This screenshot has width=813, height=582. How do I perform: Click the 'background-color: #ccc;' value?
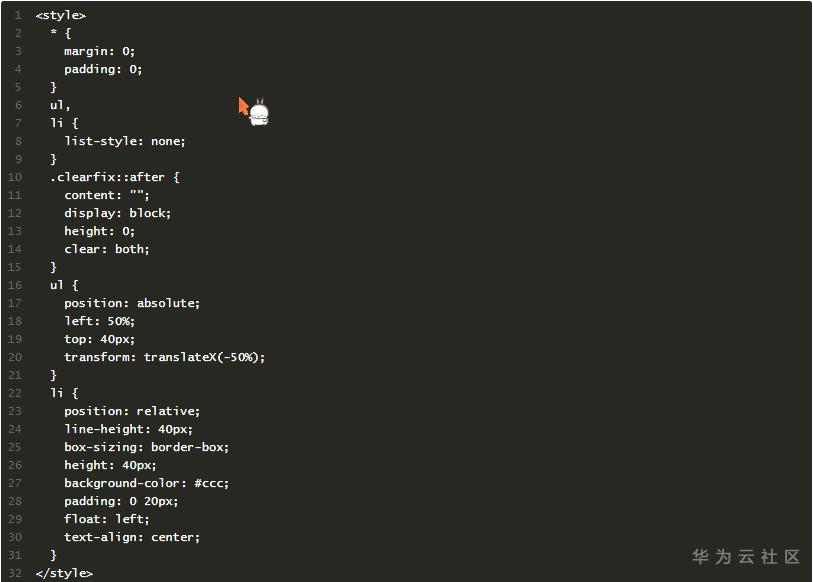coord(147,483)
